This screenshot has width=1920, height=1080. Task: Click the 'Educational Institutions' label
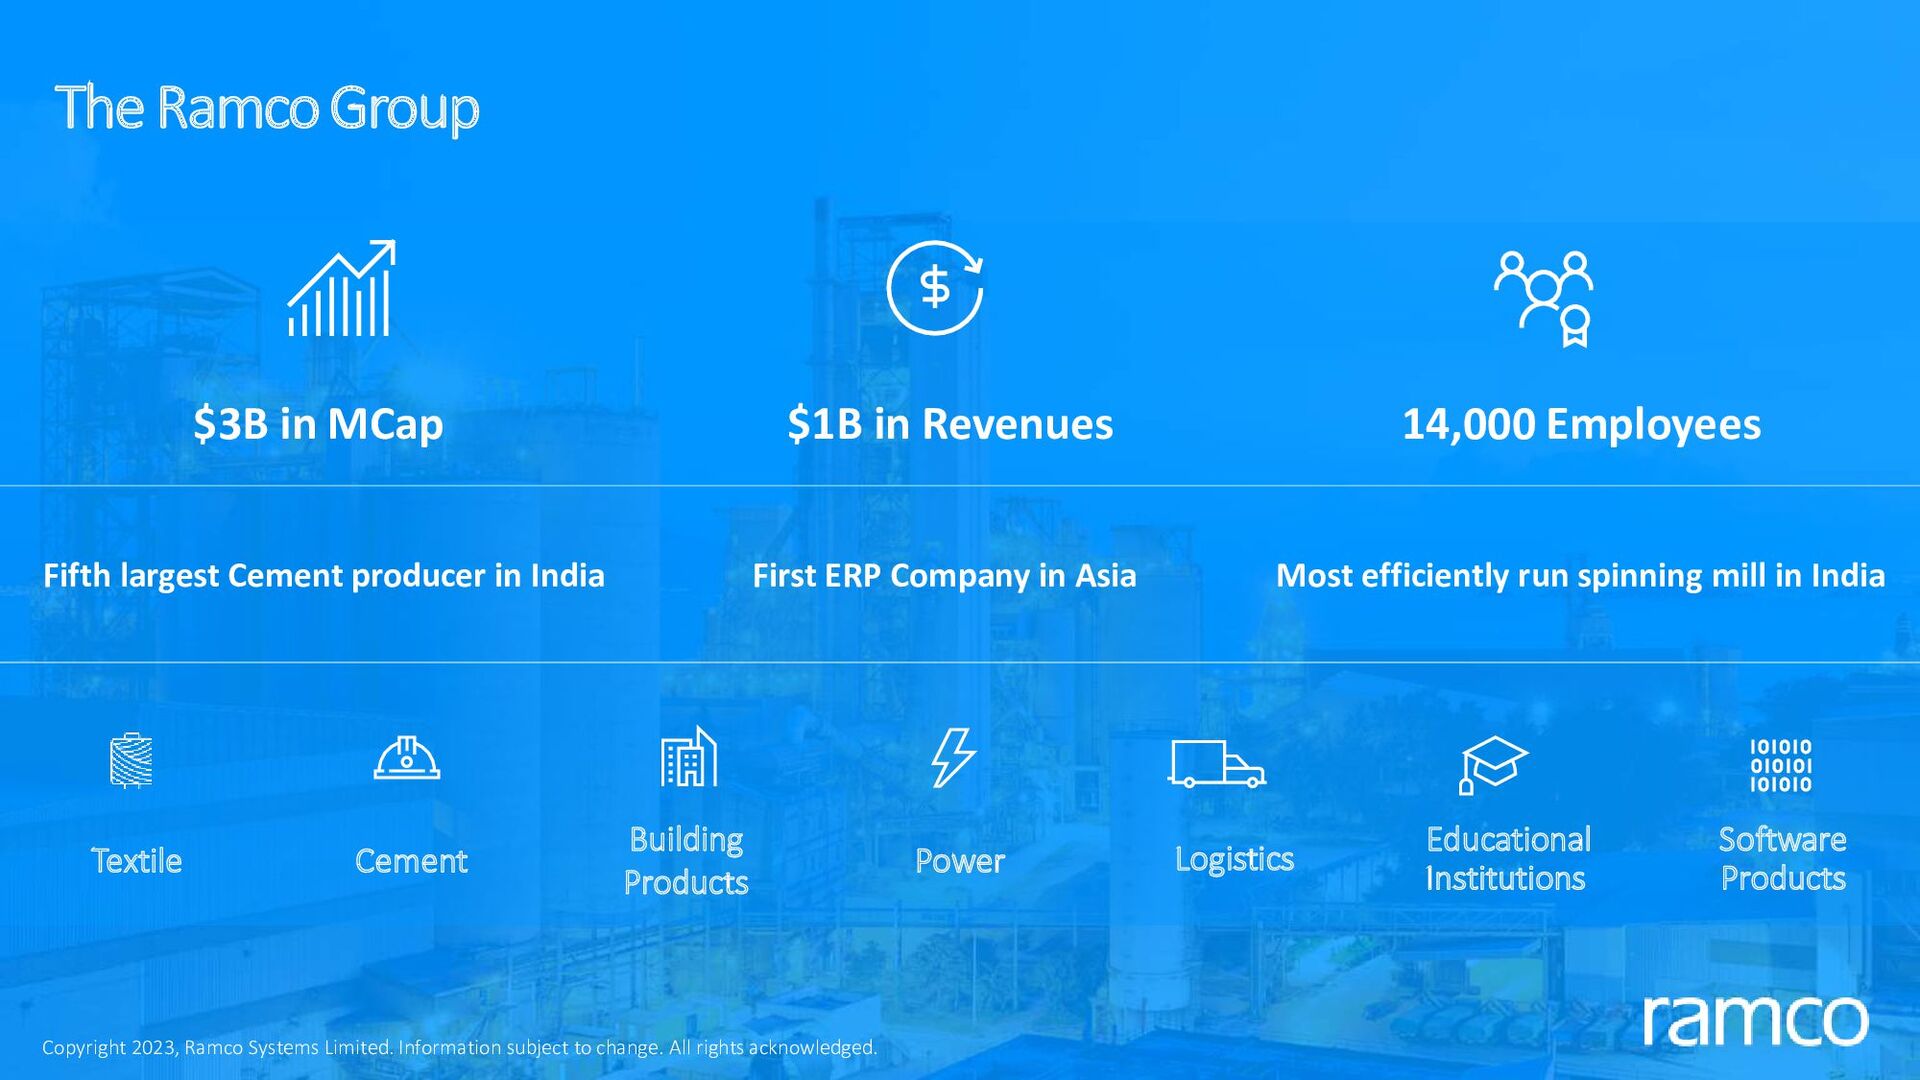[x=1508, y=858]
